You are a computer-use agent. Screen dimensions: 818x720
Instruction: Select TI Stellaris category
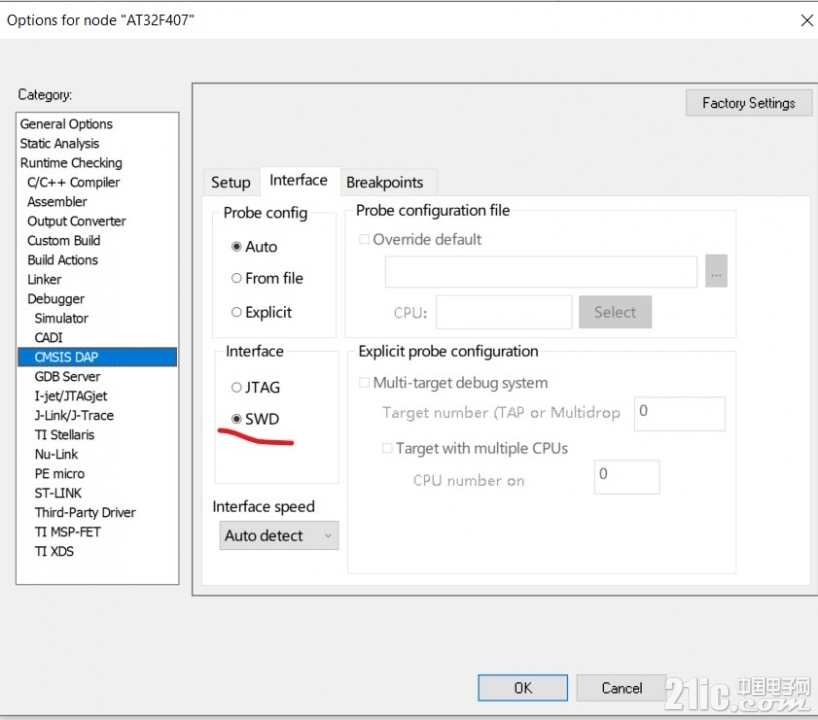(x=64, y=435)
